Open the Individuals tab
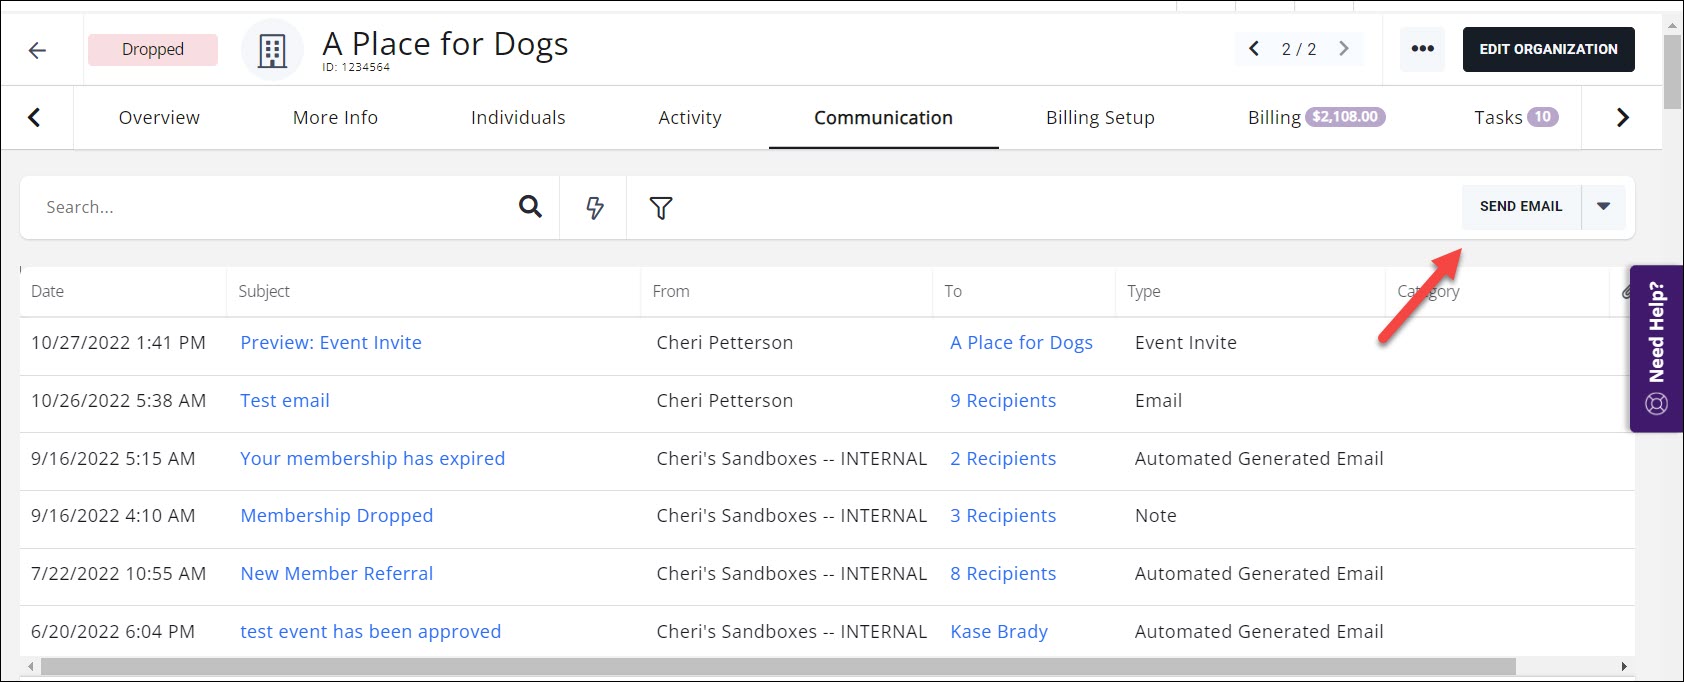Viewport: 1684px width, 682px height. coord(518,118)
